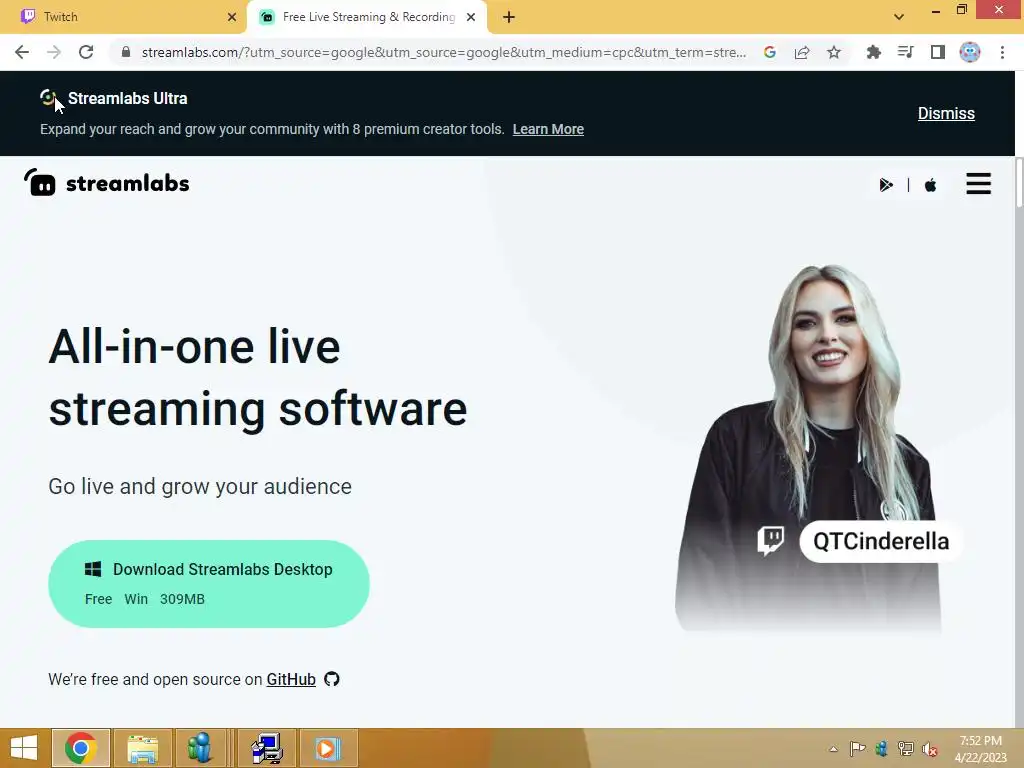Open the Chrome profile avatar
Viewport: 1024px width, 768px height.
(x=970, y=52)
